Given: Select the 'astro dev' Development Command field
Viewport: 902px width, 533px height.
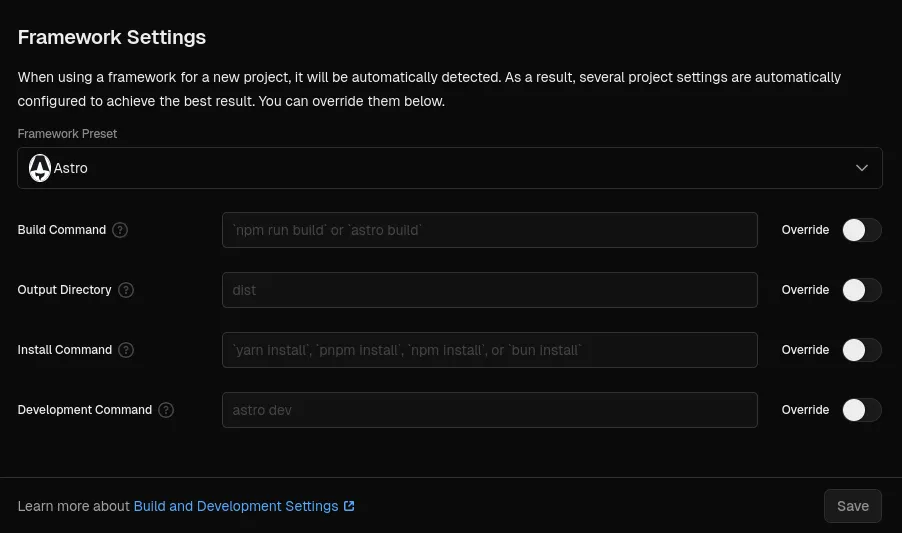Looking at the screenshot, I should click(489, 410).
